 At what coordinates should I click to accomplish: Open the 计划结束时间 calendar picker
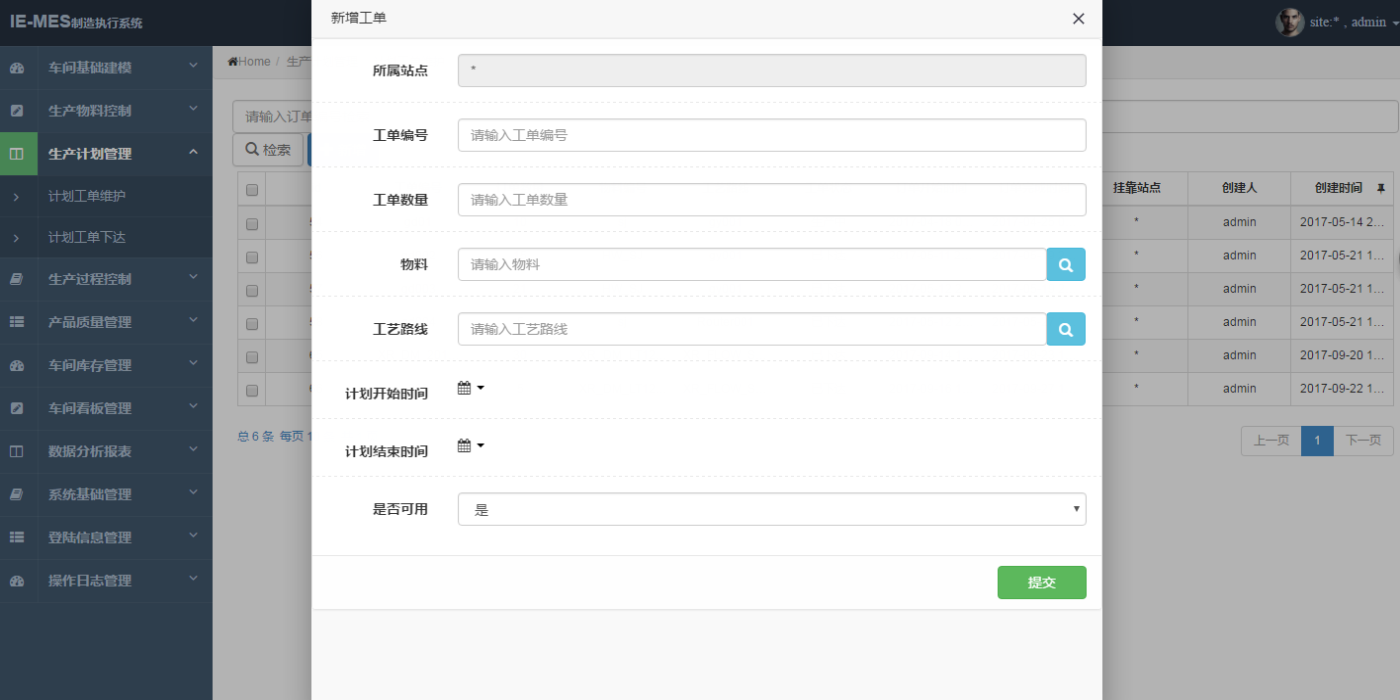tap(470, 446)
